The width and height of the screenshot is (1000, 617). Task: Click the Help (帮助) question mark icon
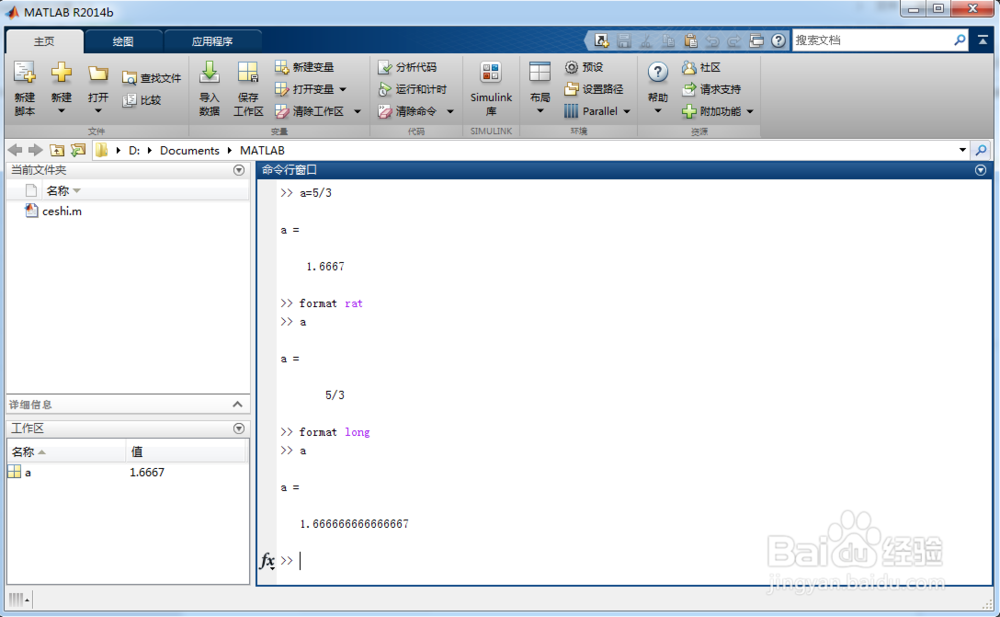(658, 73)
